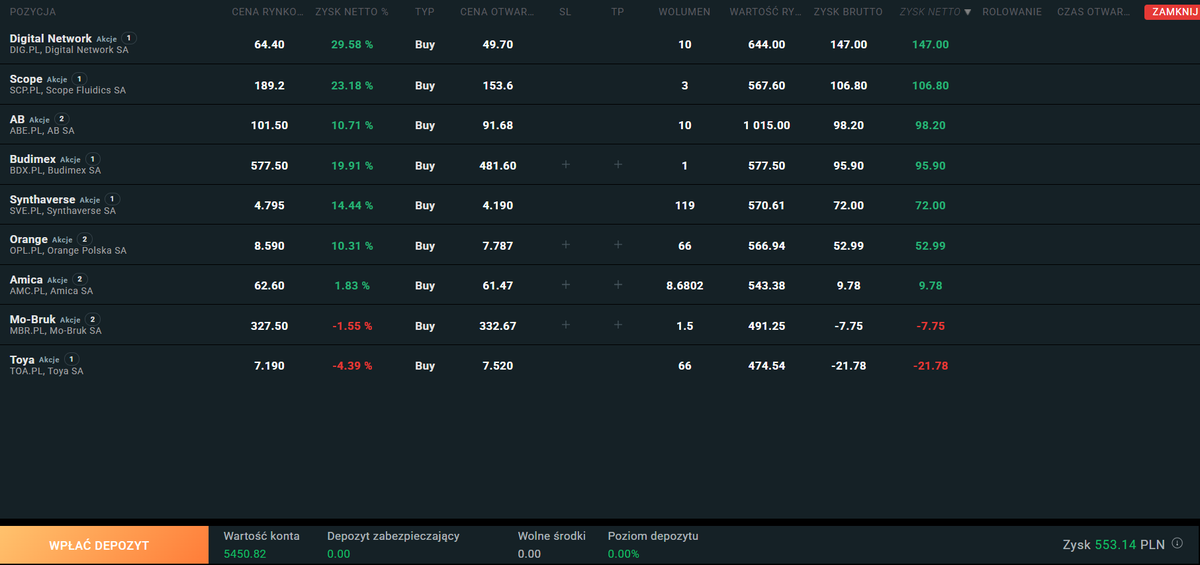Select Orange gross profit 52.99
Viewport: 1200px width, 565px height.
[x=849, y=245]
